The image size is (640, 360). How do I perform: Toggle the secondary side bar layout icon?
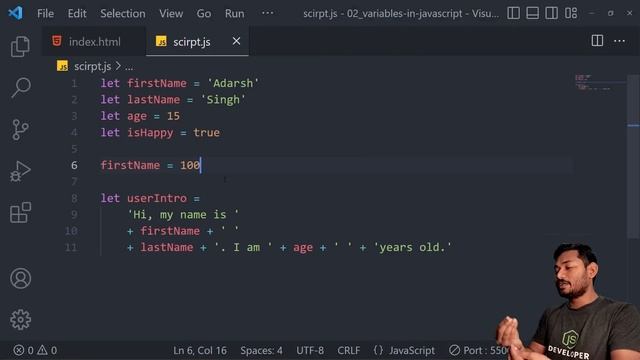tap(551, 13)
